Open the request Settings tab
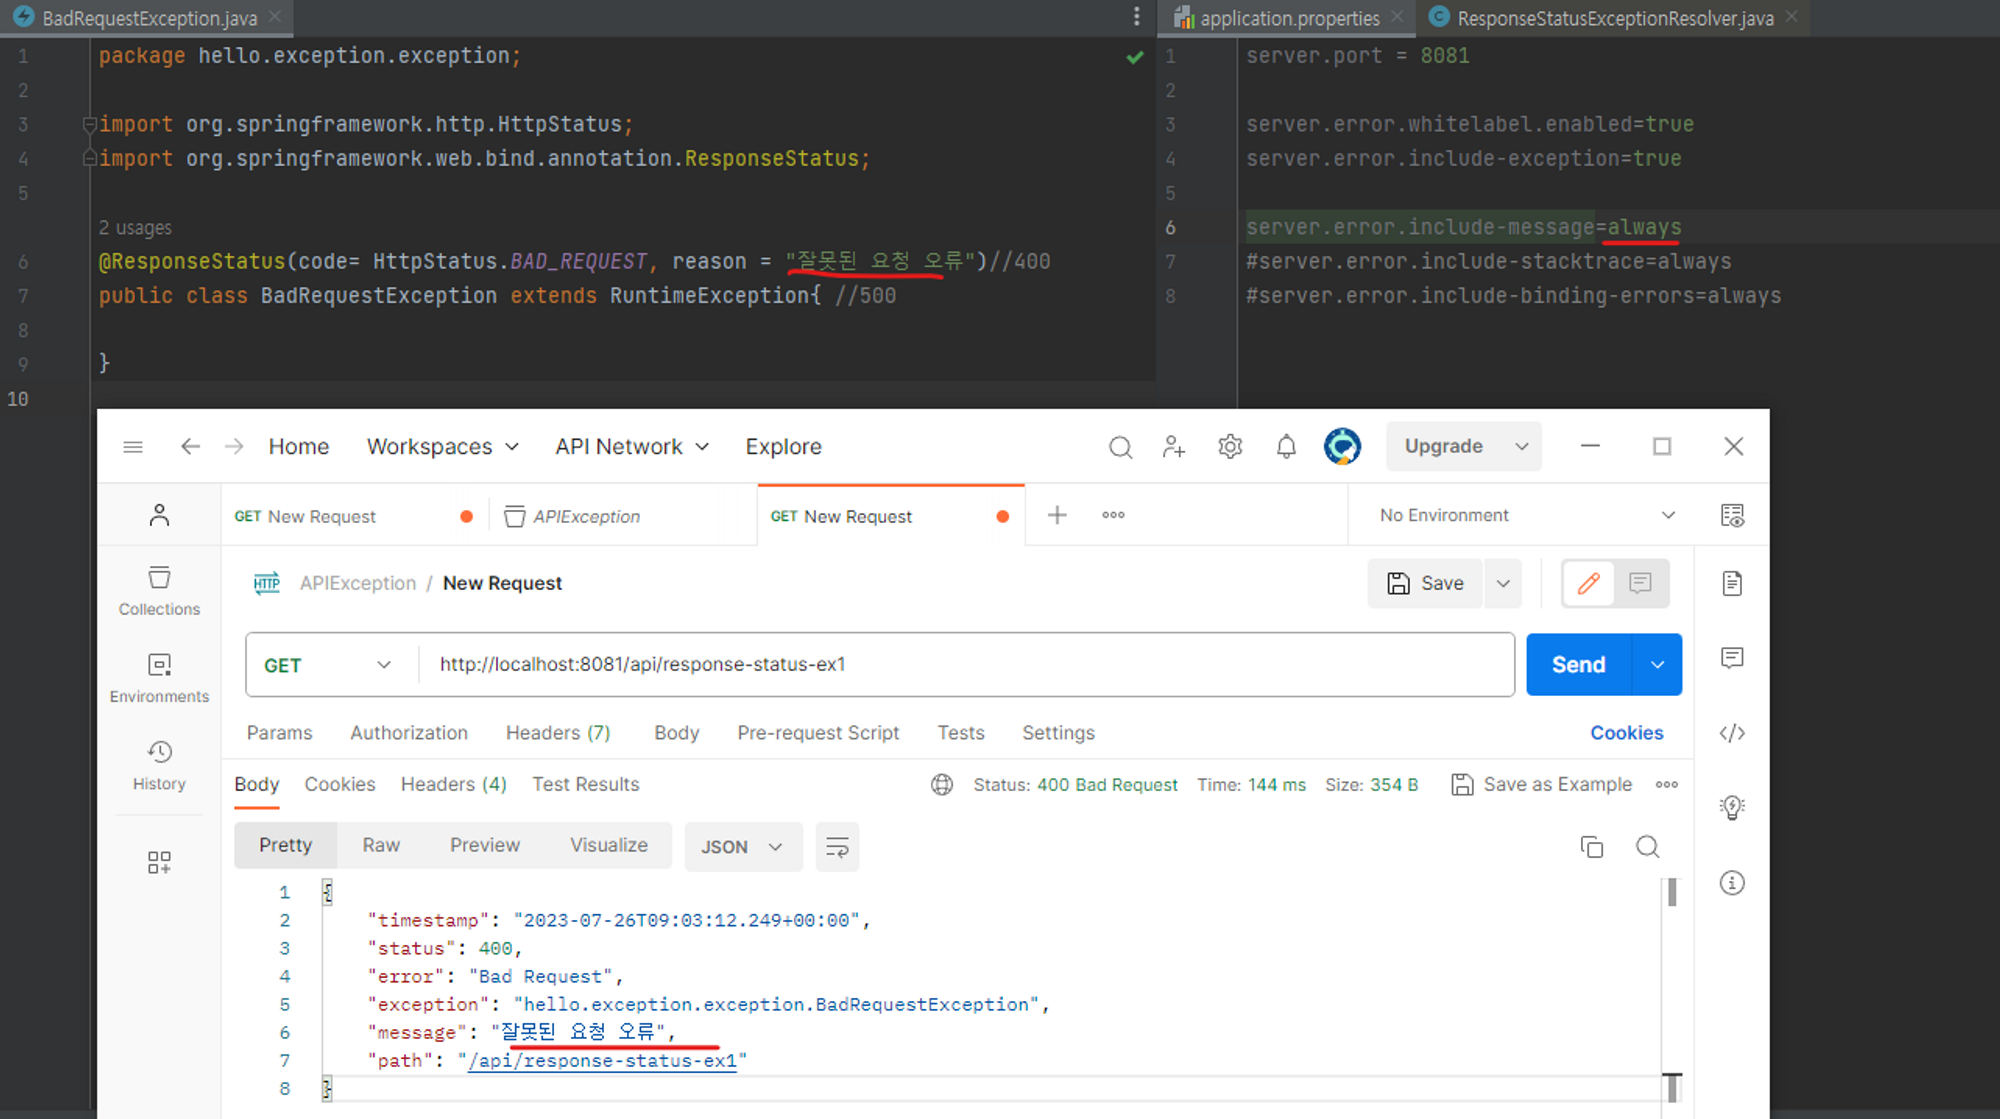 [1058, 733]
